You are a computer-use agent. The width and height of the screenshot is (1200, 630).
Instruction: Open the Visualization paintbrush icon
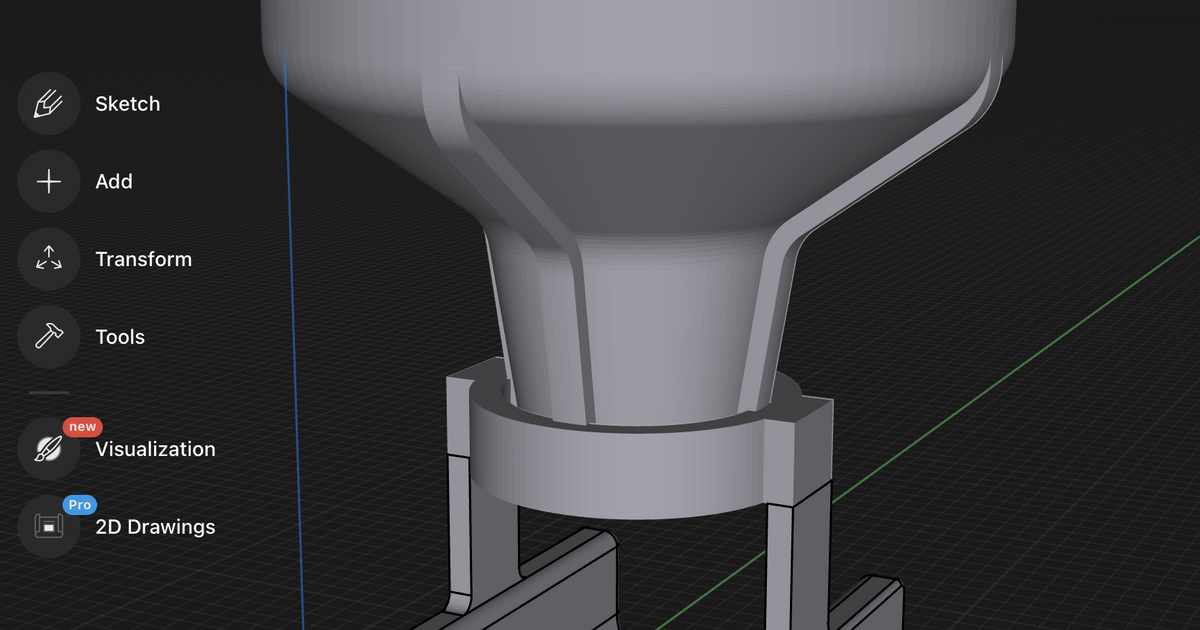[x=48, y=449]
